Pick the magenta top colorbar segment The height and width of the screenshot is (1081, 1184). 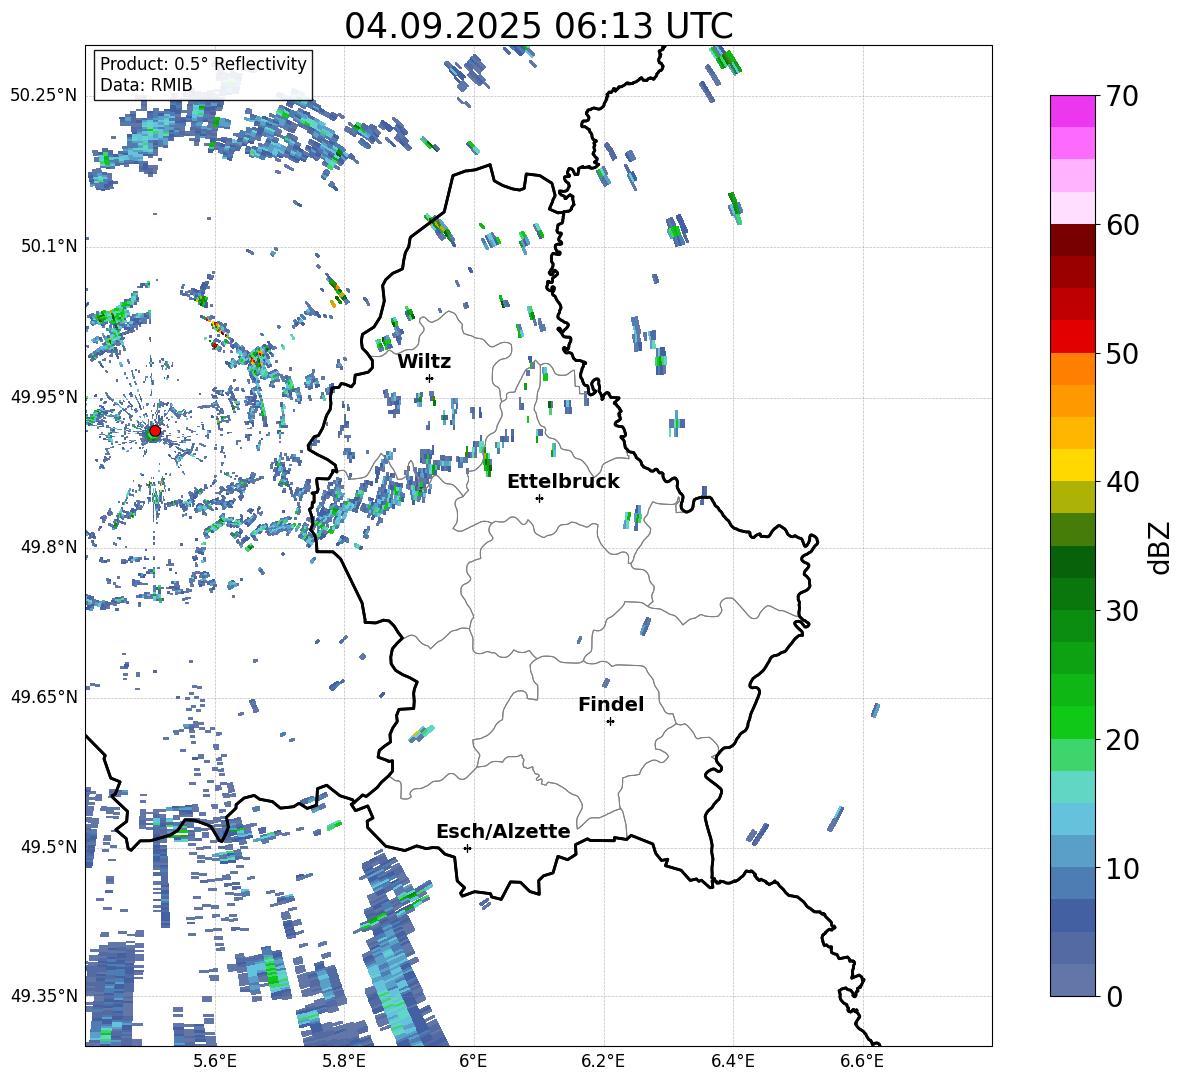click(x=1073, y=111)
